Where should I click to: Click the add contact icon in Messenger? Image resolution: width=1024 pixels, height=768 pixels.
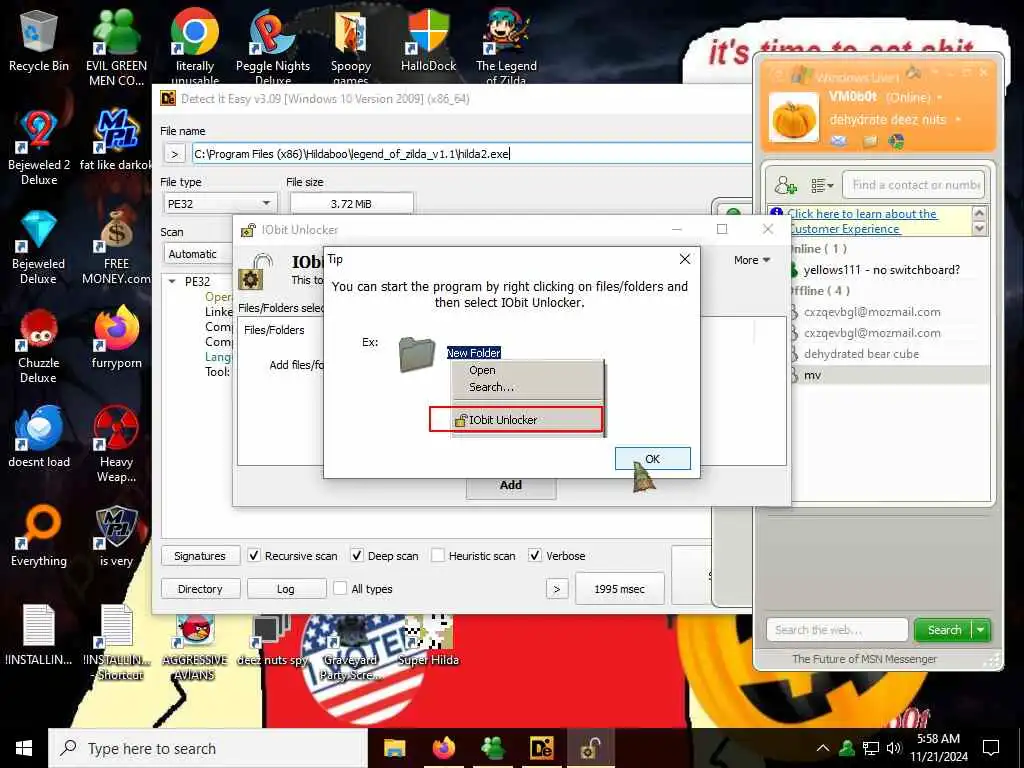pyautogui.click(x=785, y=185)
